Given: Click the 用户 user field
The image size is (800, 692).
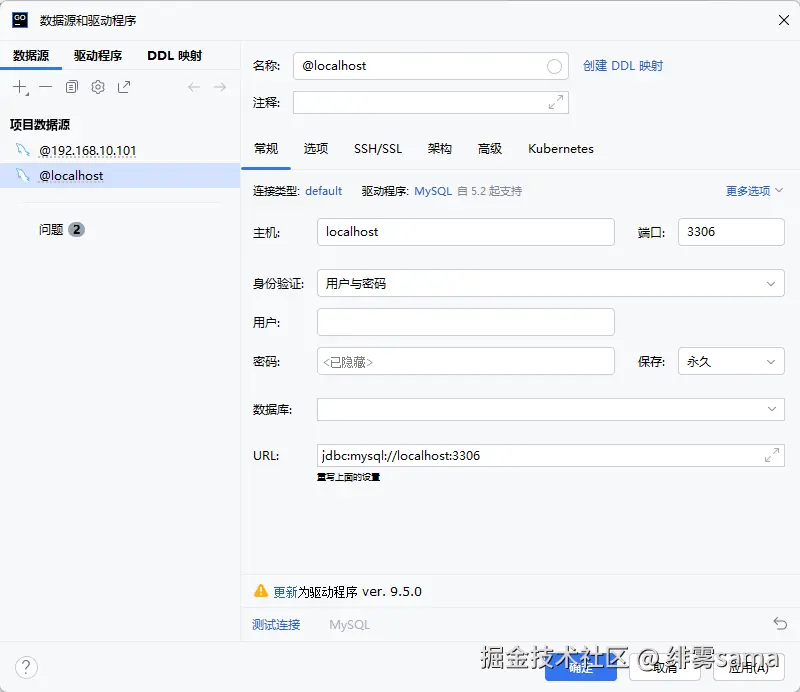Looking at the screenshot, I should pos(465,322).
